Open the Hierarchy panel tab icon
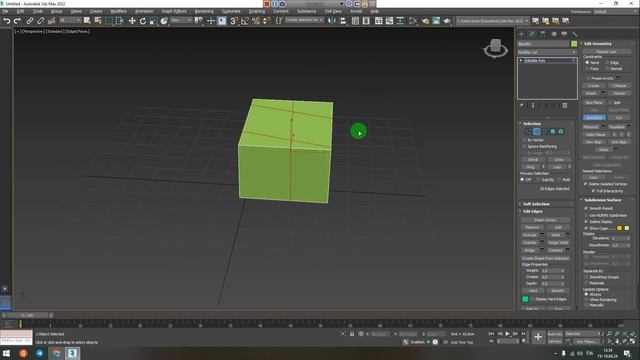Image resolution: width=640 pixels, height=360 pixels. tap(542, 34)
